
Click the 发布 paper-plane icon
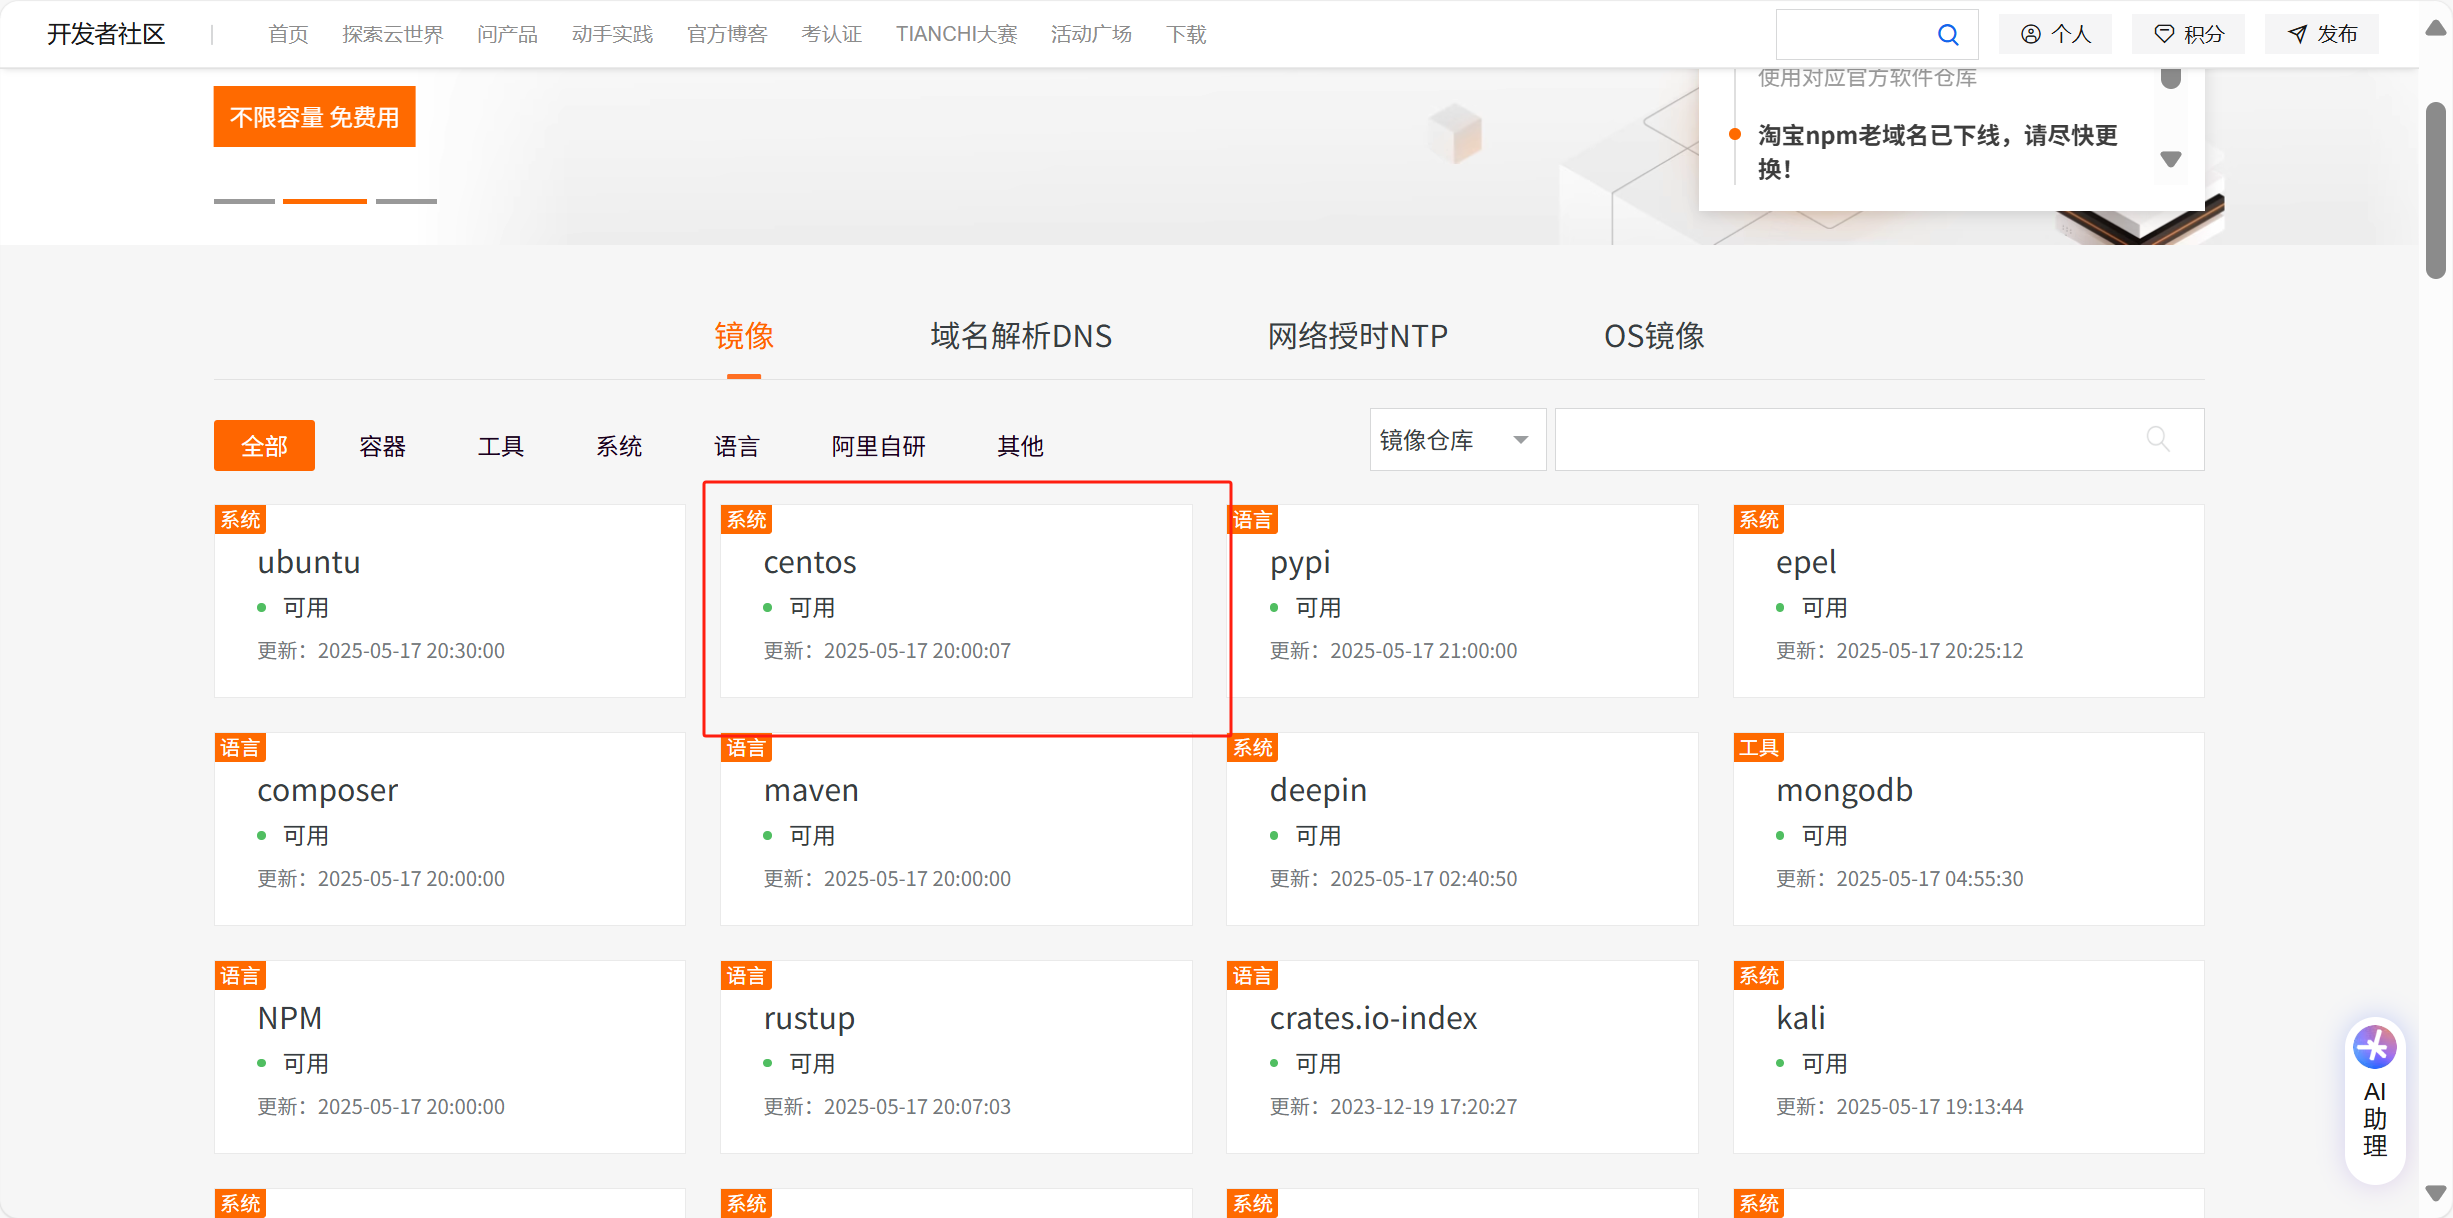tap(2297, 35)
